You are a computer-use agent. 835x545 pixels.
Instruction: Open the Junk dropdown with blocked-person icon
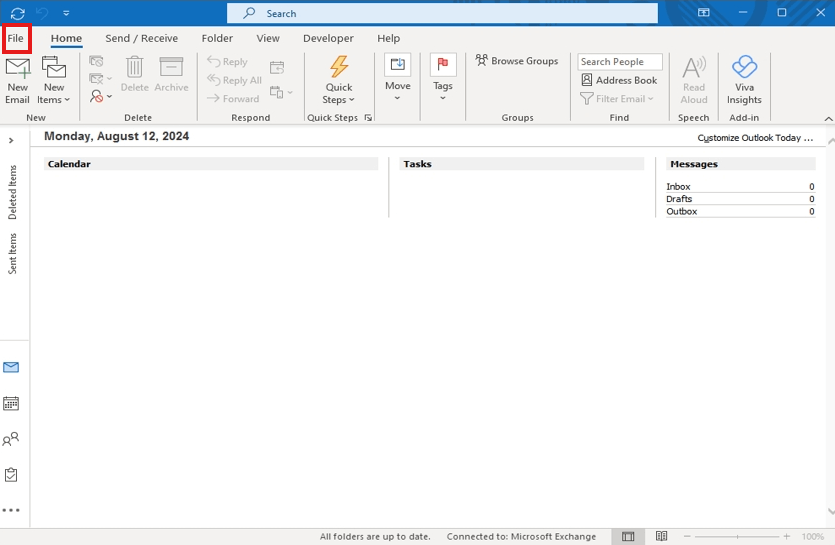pyautogui.click(x=100, y=96)
